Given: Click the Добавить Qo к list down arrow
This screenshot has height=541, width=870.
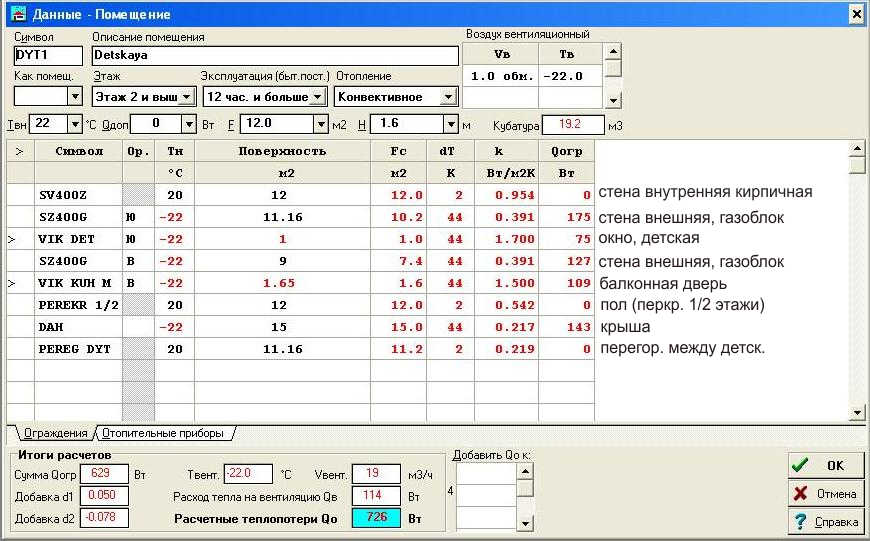Looking at the screenshot, I should coord(525,522).
